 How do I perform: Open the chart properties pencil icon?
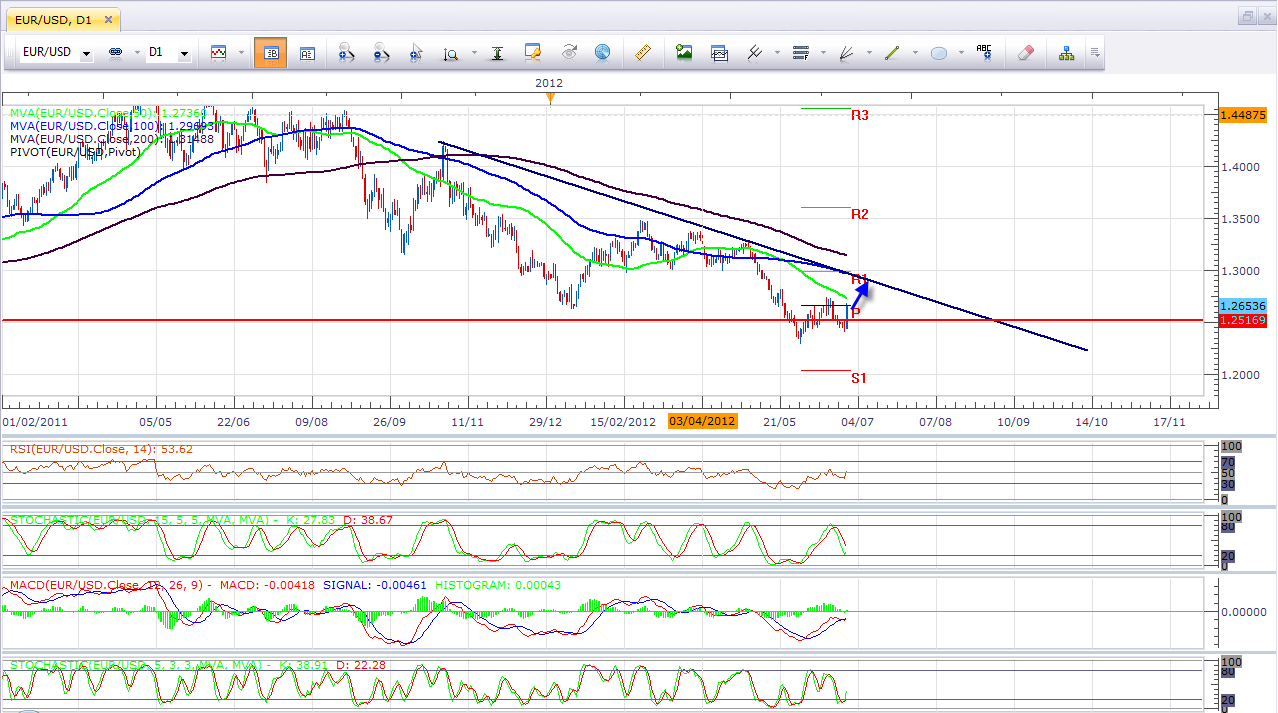(533, 52)
